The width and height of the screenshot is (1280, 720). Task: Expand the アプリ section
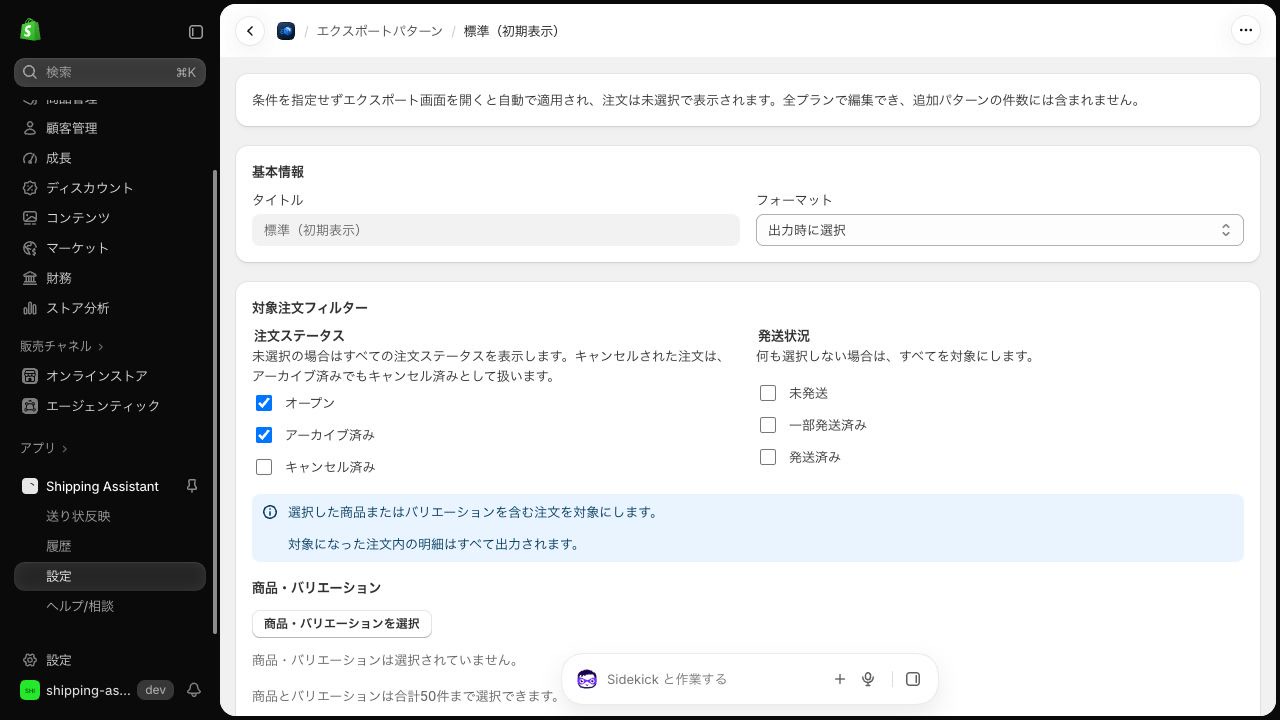pos(44,448)
